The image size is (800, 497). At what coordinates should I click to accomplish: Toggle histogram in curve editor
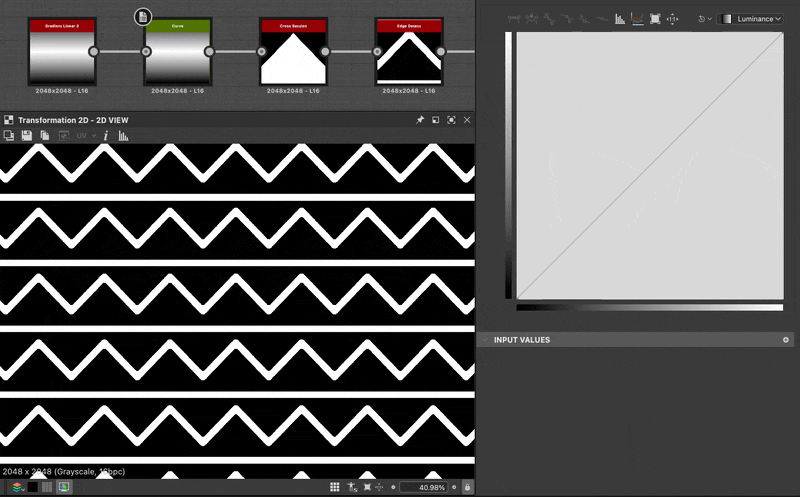click(x=620, y=19)
